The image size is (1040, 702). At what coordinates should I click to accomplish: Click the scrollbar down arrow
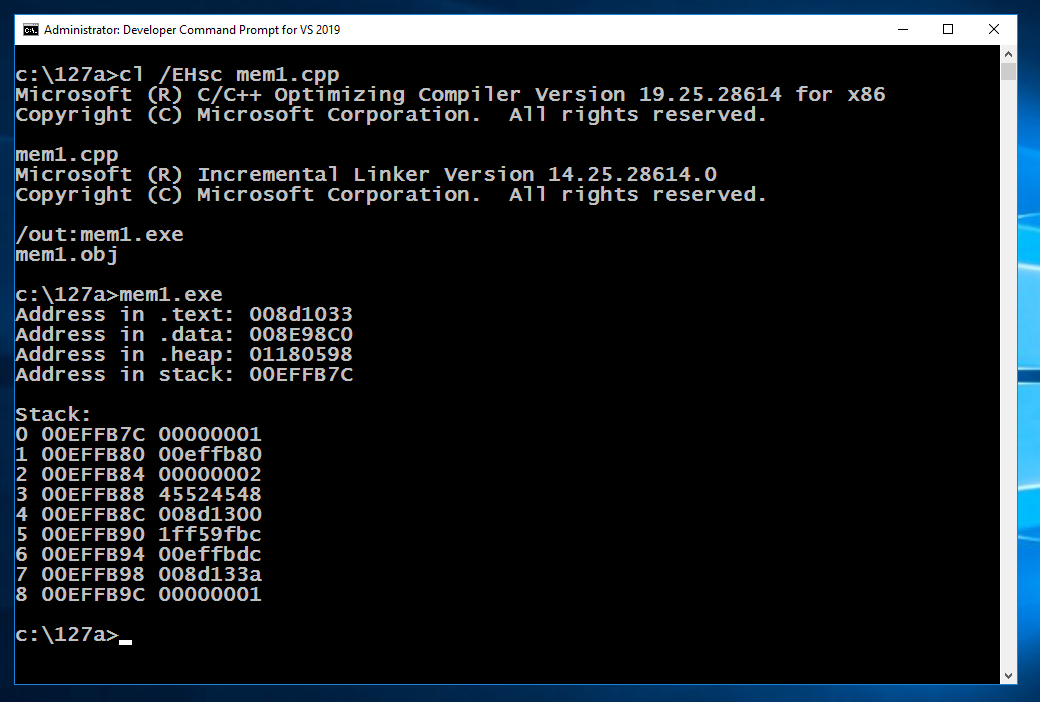1009,676
